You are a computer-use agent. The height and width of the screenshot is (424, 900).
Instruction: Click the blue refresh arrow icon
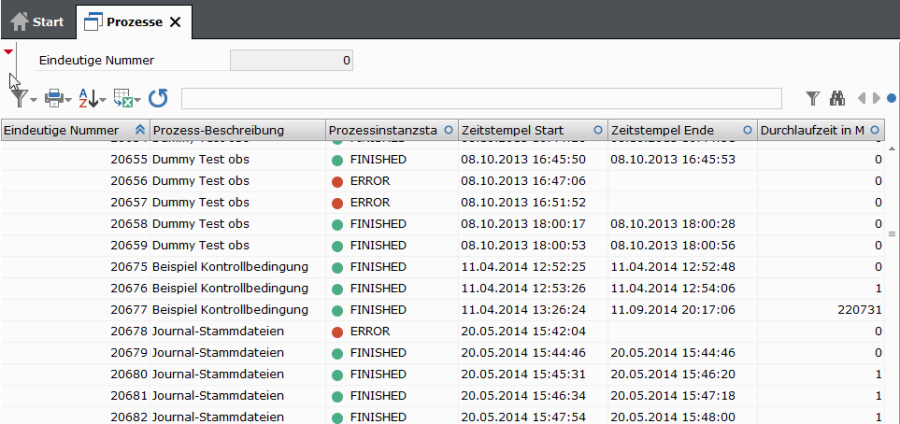pyautogui.click(x=158, y=99)
